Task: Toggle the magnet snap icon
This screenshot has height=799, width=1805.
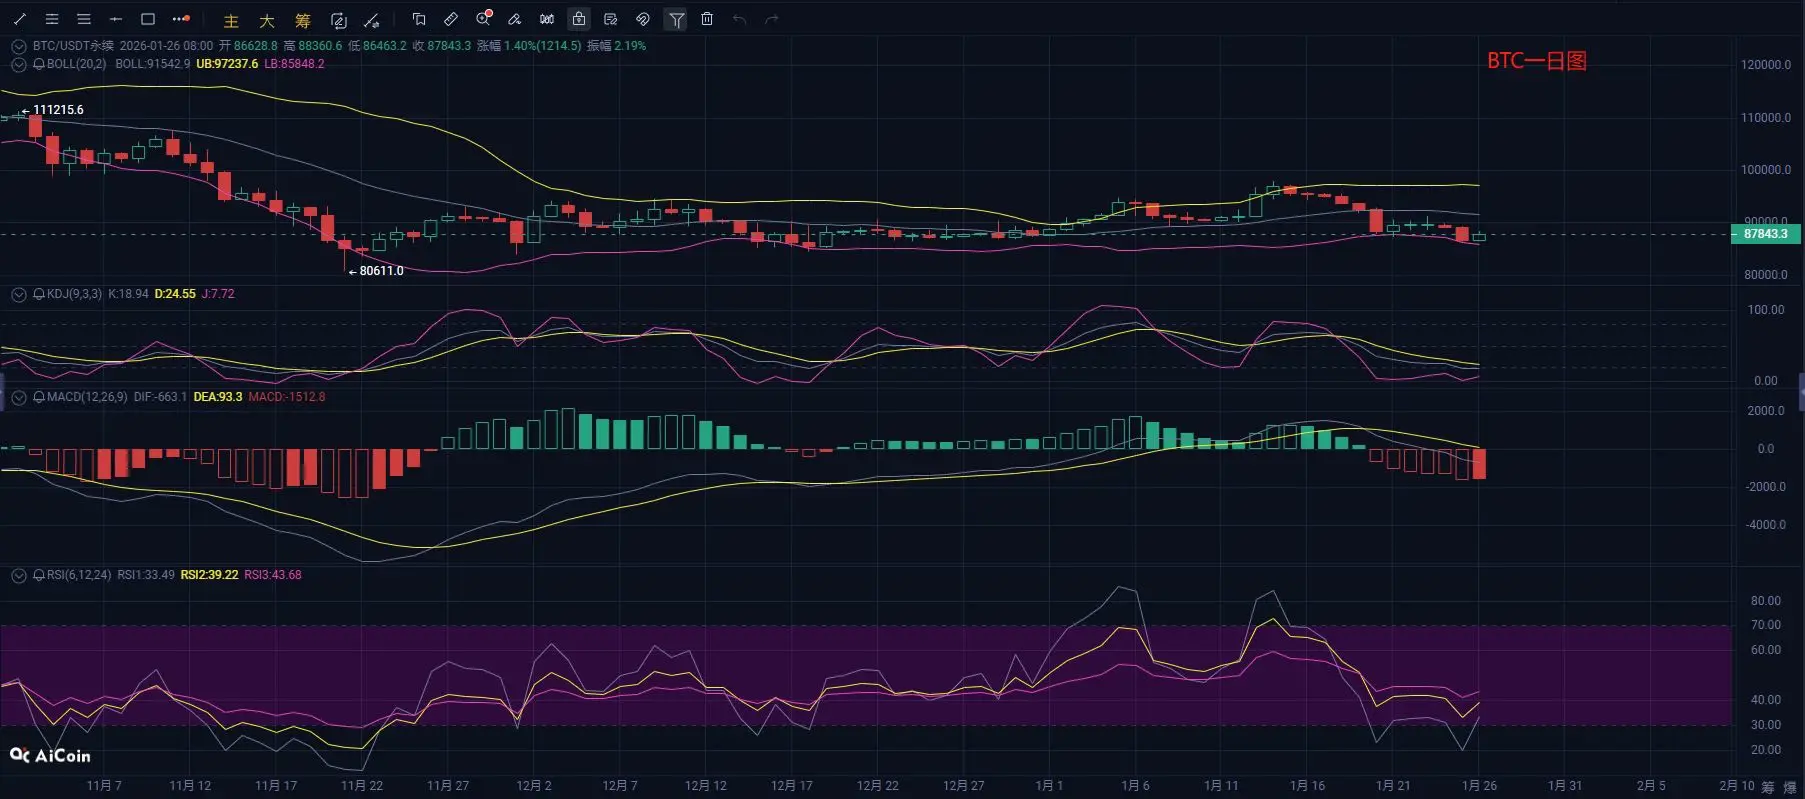Action: (x=643, y=19)
